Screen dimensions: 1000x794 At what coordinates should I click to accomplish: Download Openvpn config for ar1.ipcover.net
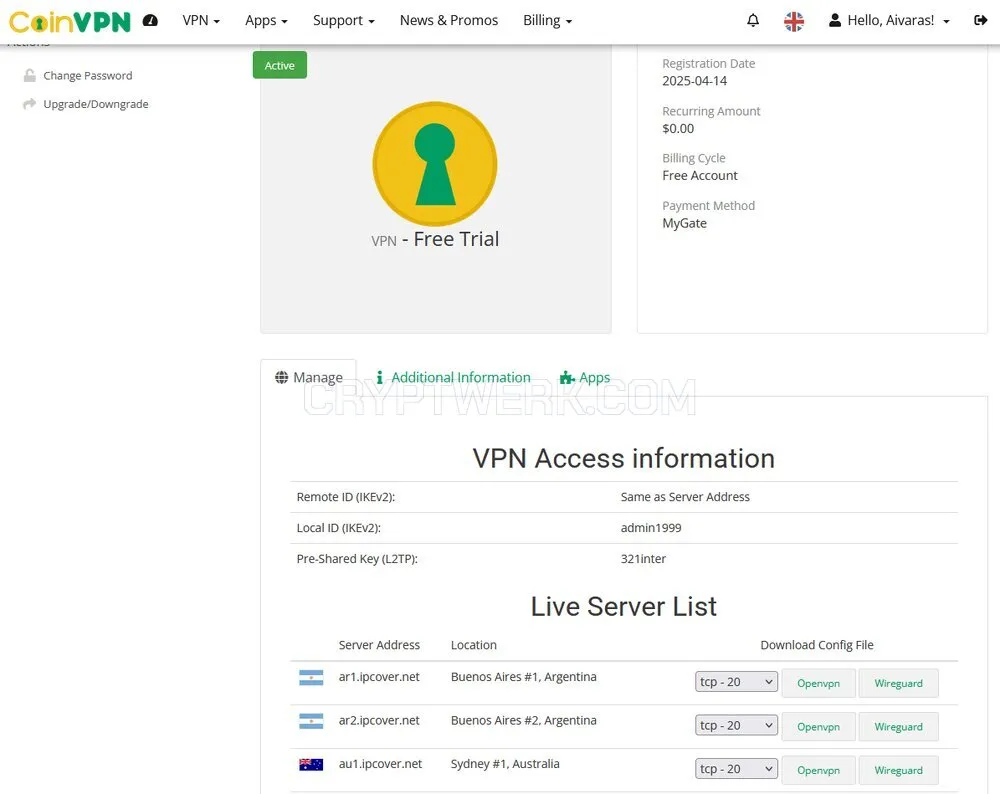(x=818, y=683)
